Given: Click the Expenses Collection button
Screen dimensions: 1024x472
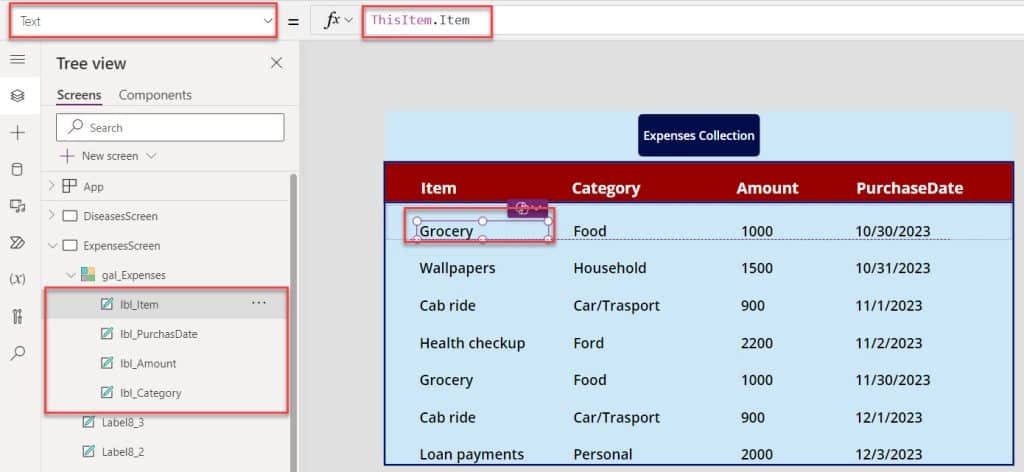Looking at the screenshot, I should pos(699,135).
